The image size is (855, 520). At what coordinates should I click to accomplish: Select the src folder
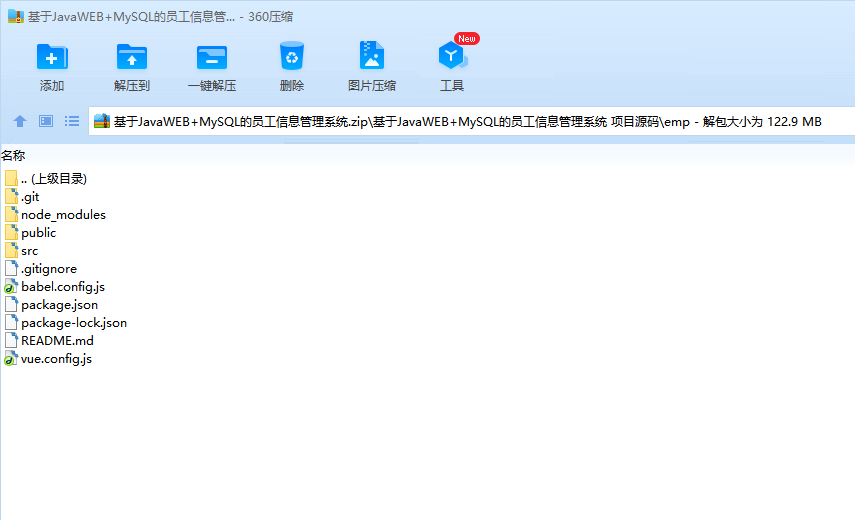(x=22, y=251)
